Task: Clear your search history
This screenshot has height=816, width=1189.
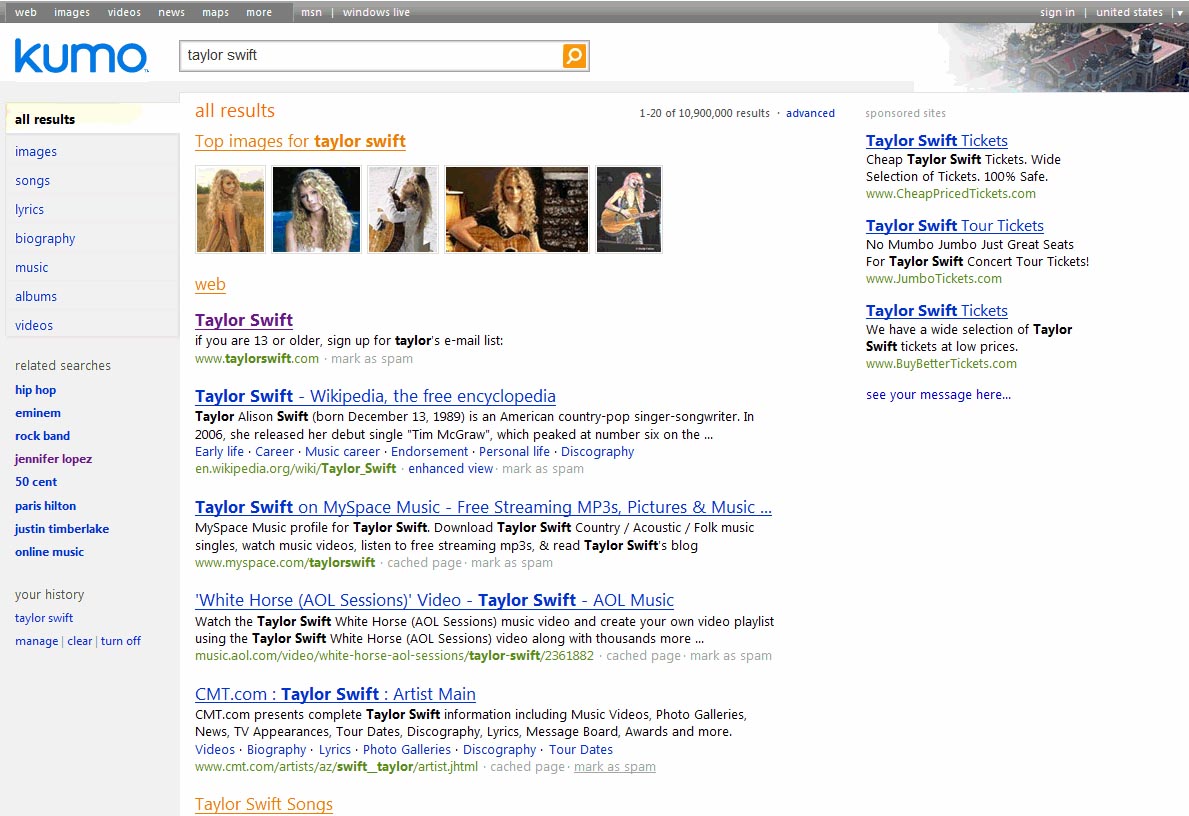Action: click(x=80, y=641)
